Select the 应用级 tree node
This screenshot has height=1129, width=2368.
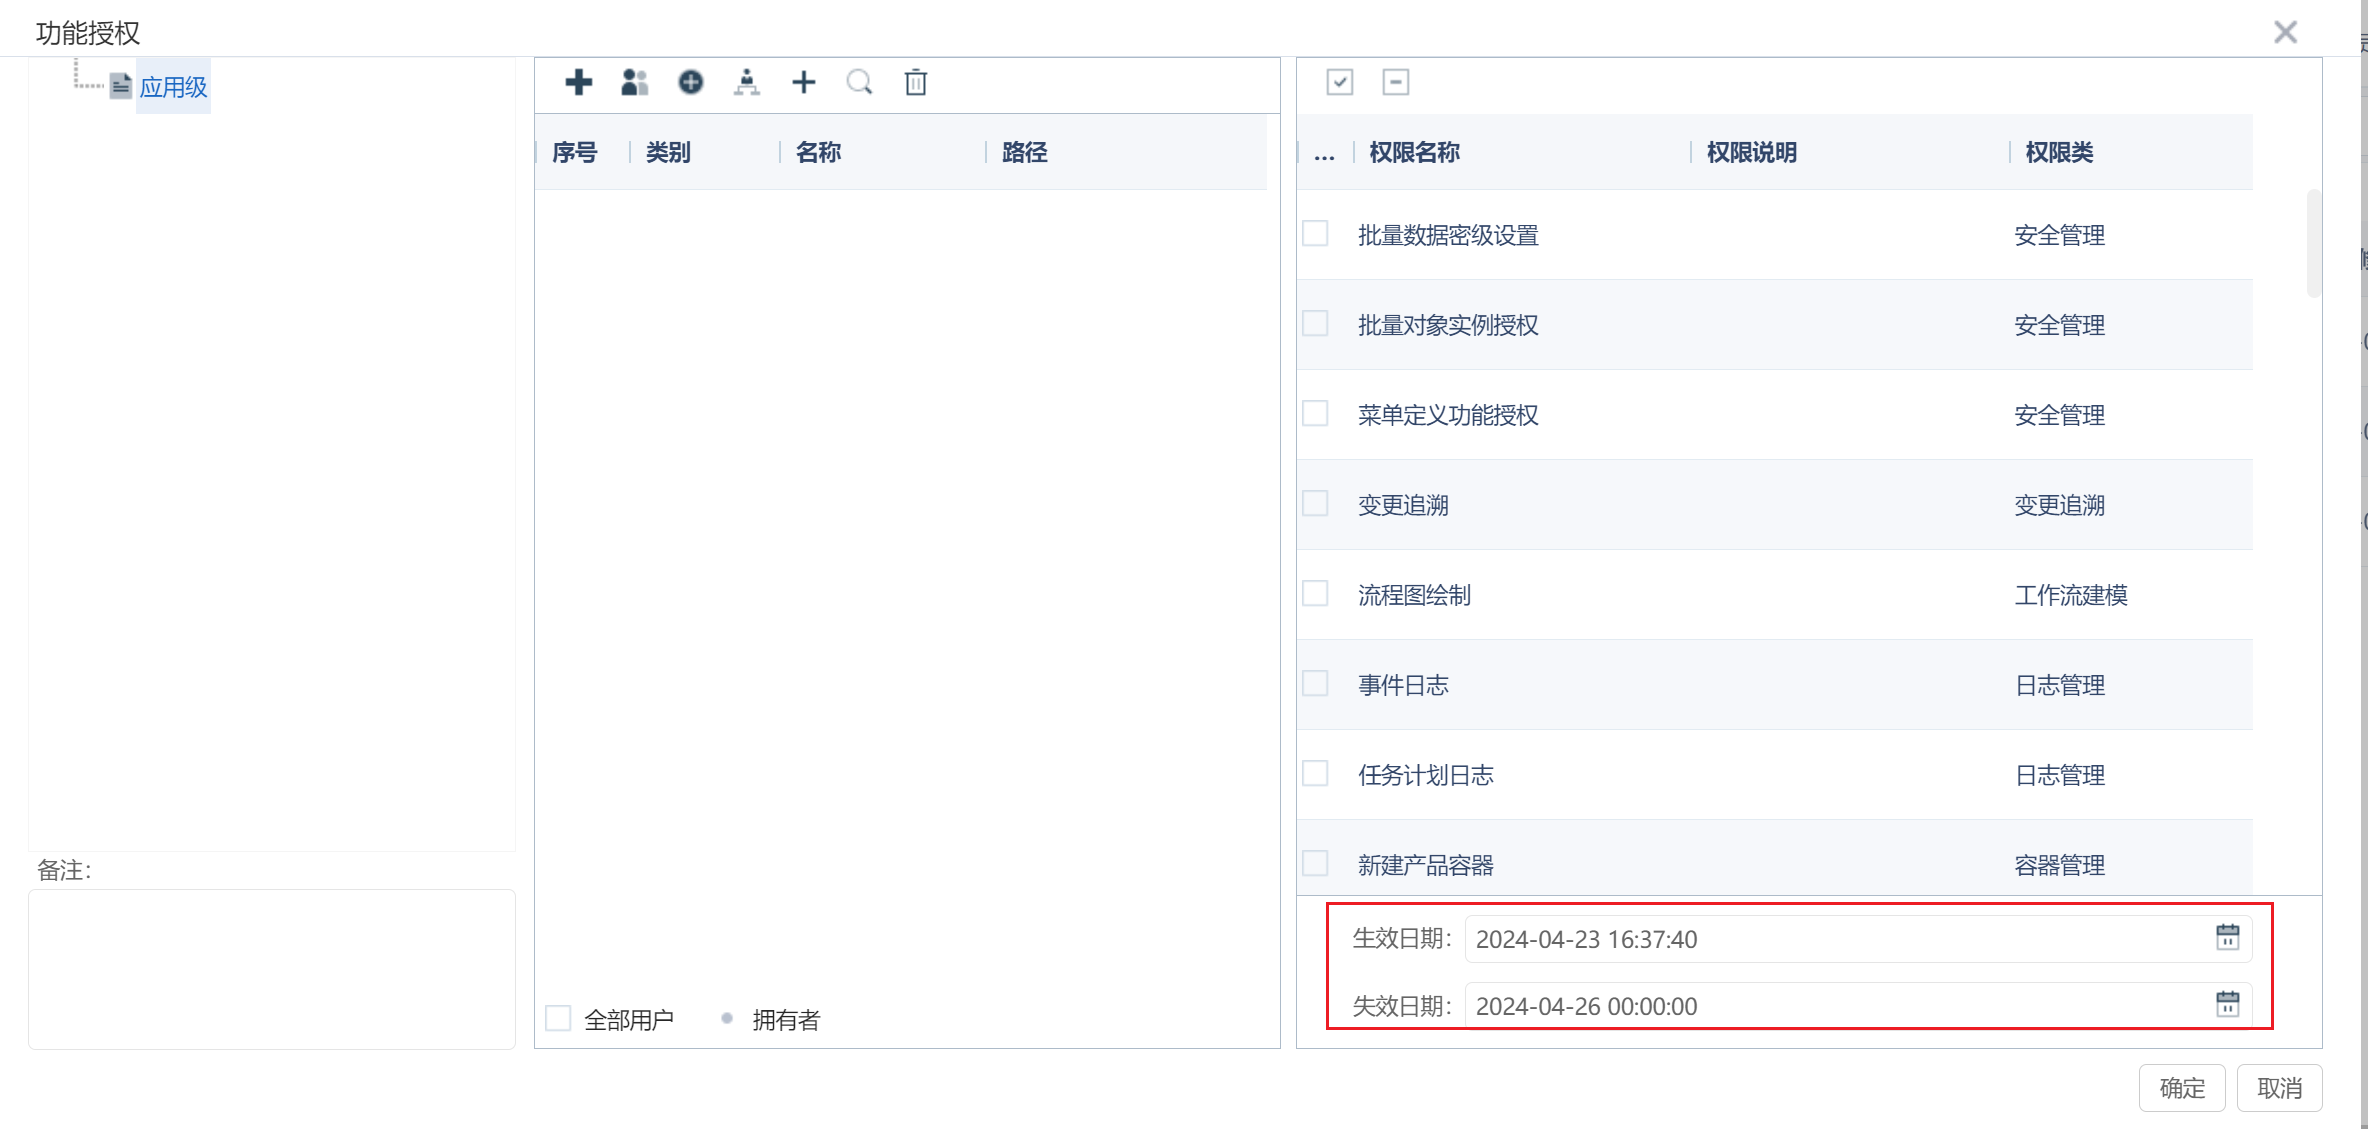(x=173, y=87)
